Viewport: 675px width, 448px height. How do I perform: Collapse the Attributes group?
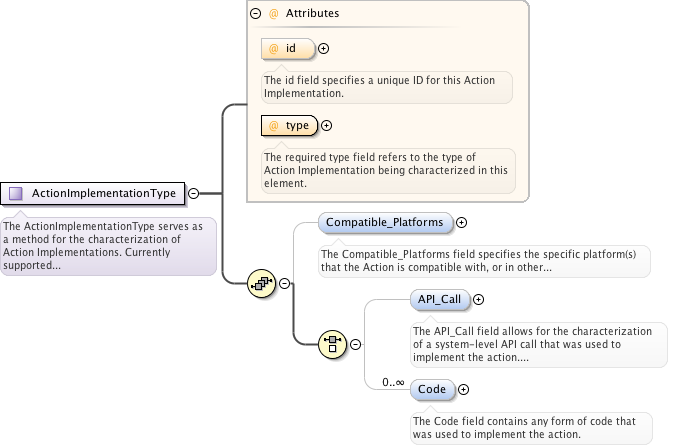257,14
